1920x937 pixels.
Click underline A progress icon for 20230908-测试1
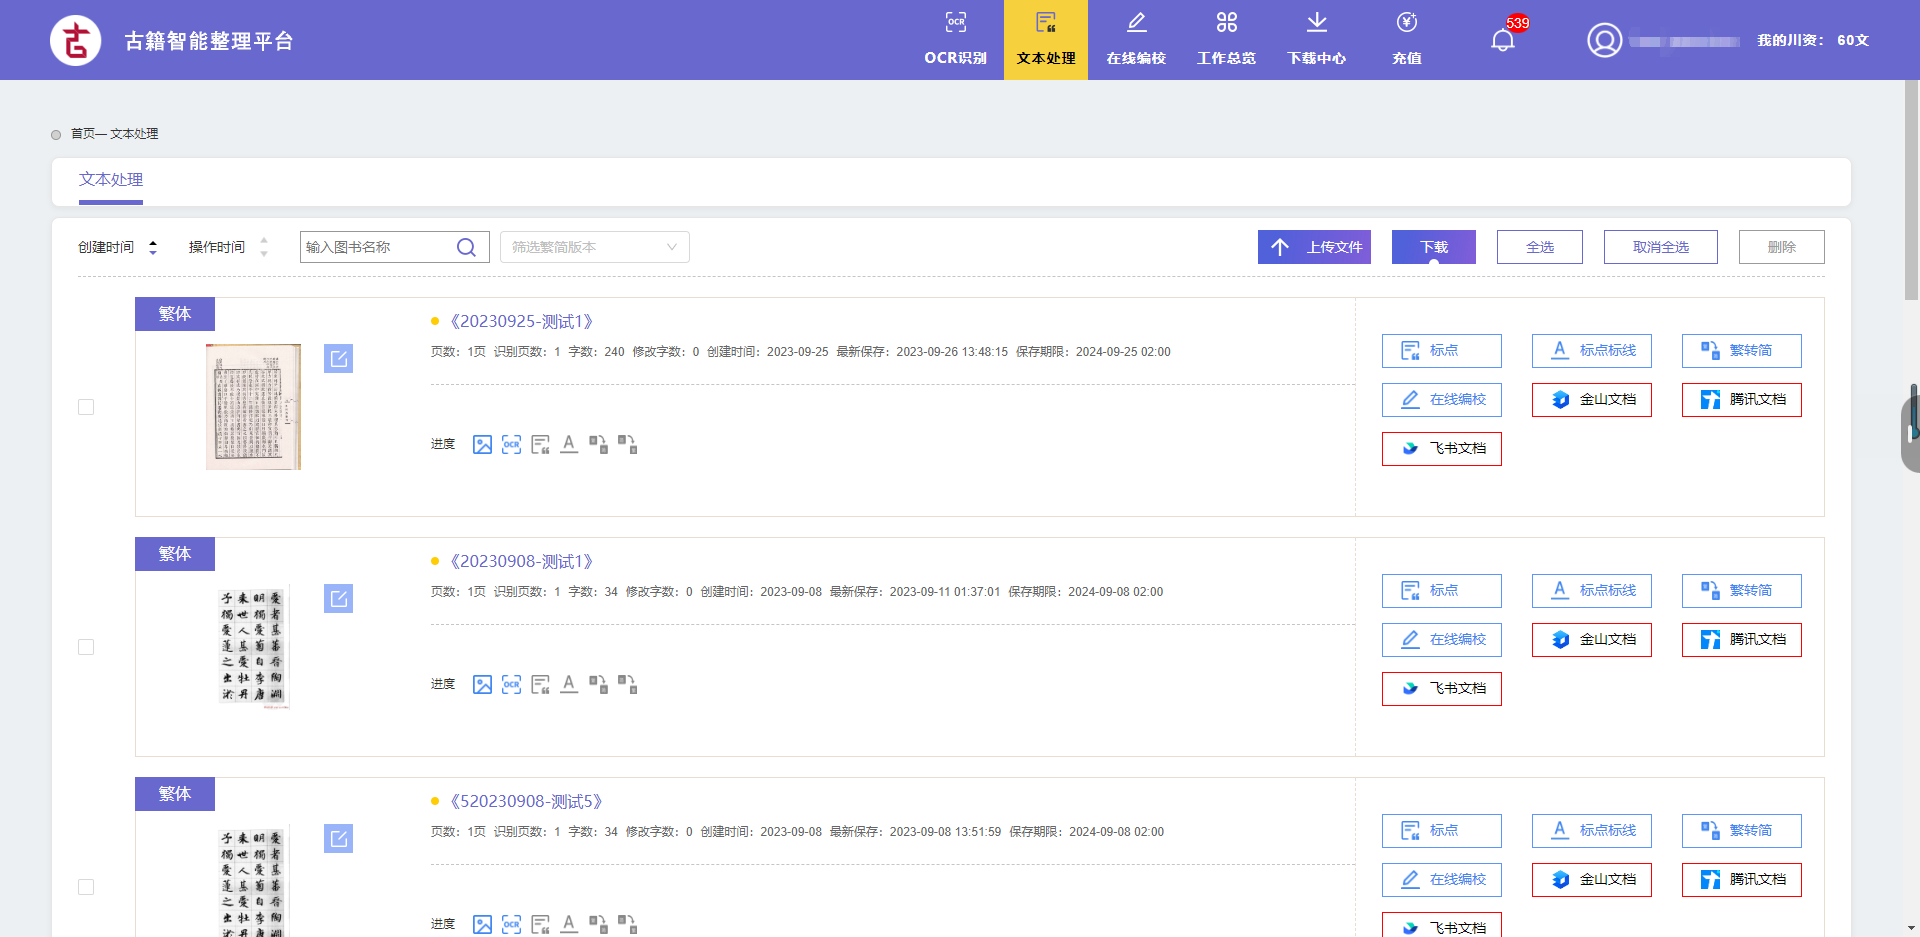pos(569,684)
